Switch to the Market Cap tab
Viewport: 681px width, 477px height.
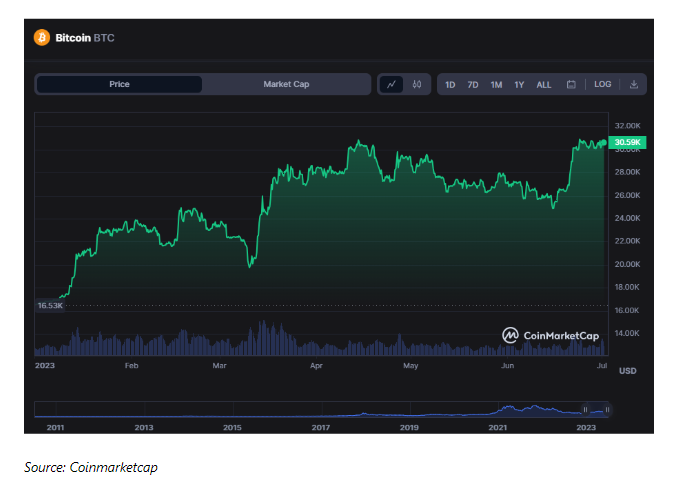click(286, 84)
